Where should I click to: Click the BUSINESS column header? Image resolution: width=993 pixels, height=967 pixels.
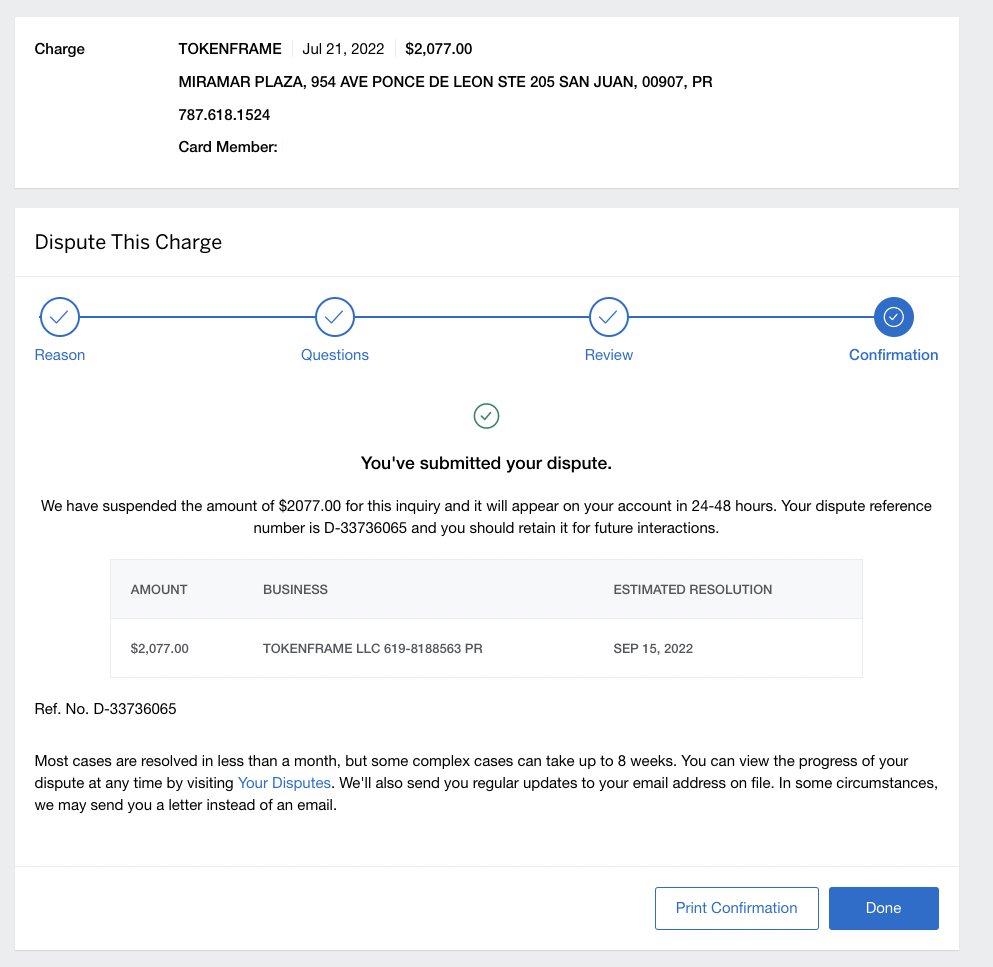point(295,590)
